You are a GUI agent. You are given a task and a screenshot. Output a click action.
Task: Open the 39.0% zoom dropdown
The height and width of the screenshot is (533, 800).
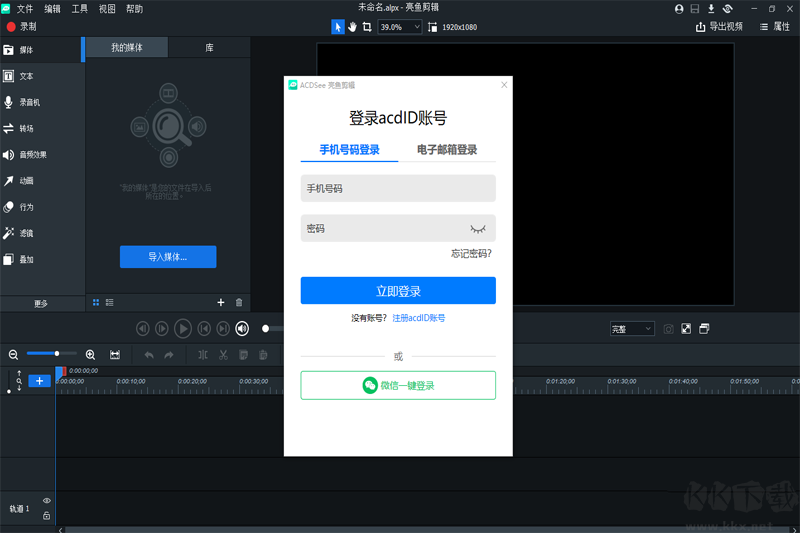(x=400, y=27)
